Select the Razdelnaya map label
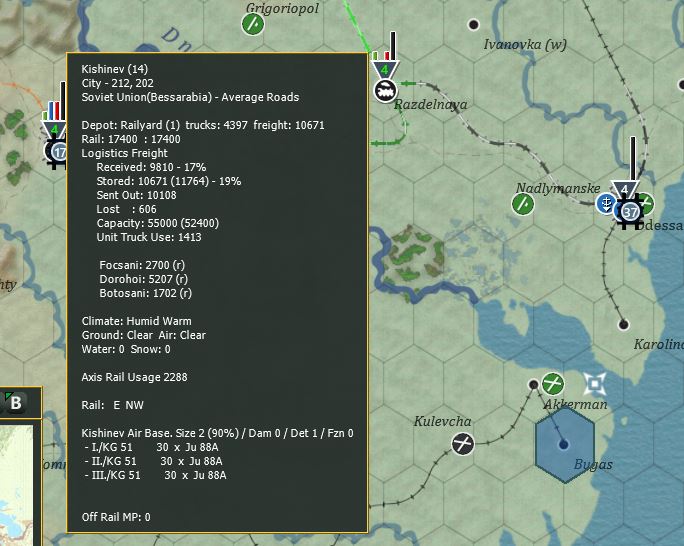The width and height of the screenshot is (684, 546). click(430, 105)
